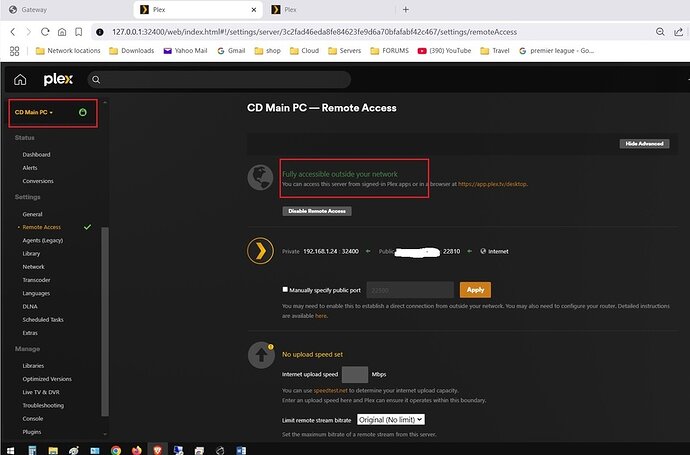Viewport: 690px width, 455px height.
Task: Open Scheduled Tasks settings
Action: 43,319
